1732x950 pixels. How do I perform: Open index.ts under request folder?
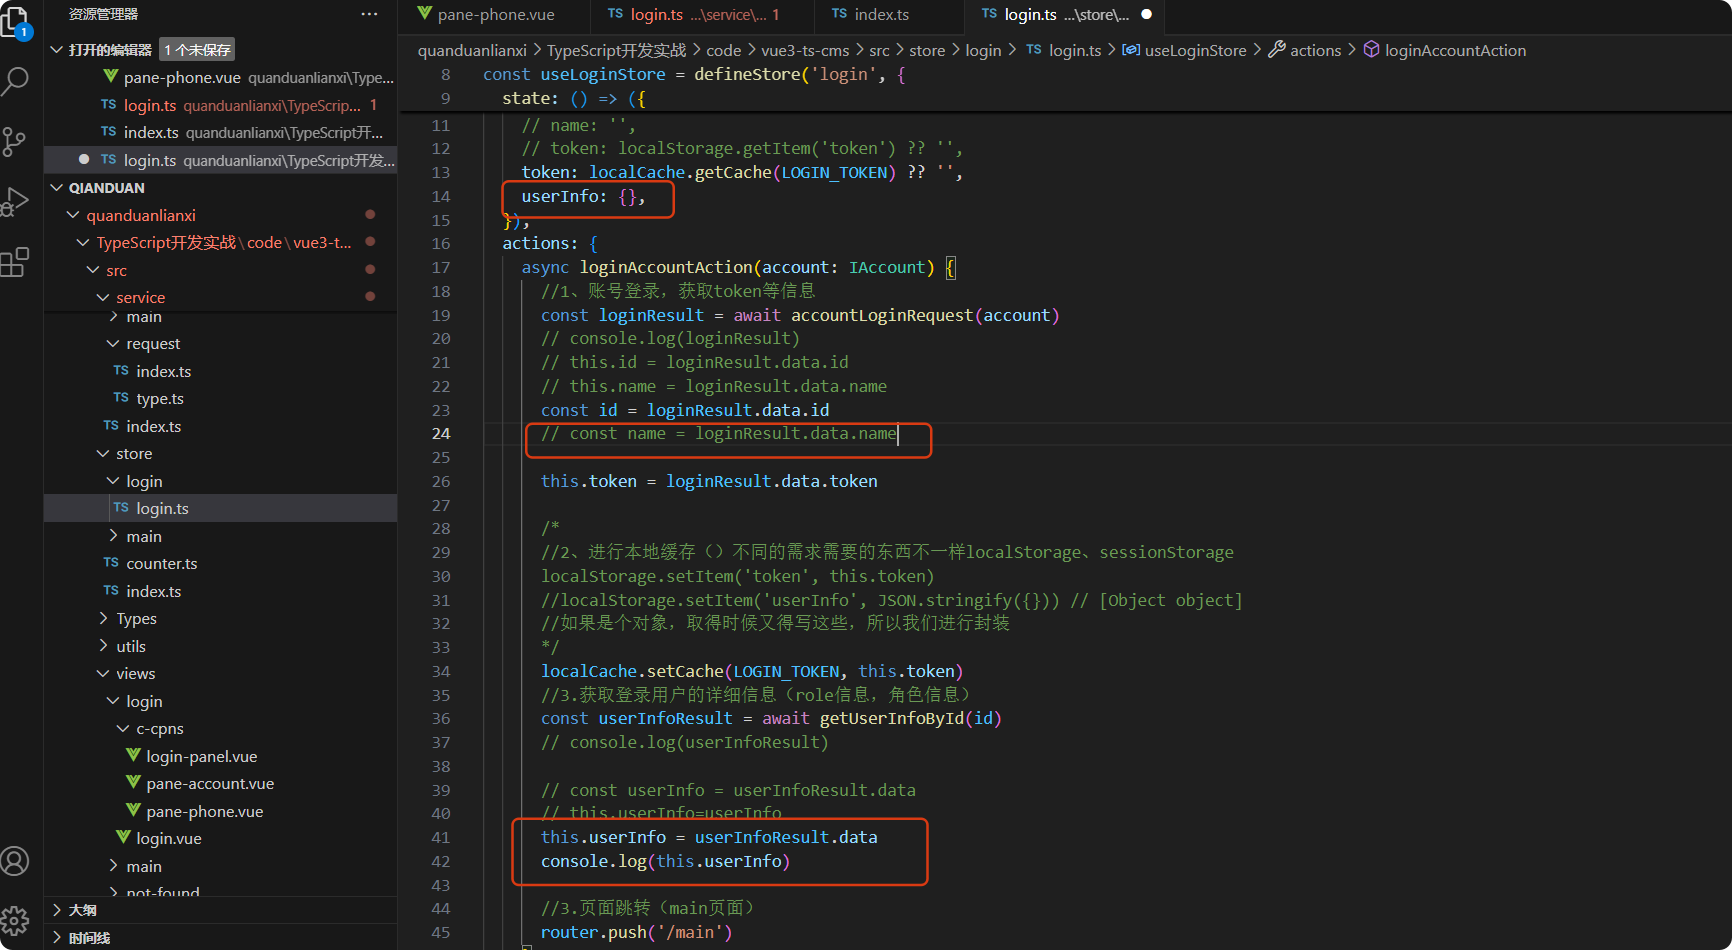[x=220, y=371]
